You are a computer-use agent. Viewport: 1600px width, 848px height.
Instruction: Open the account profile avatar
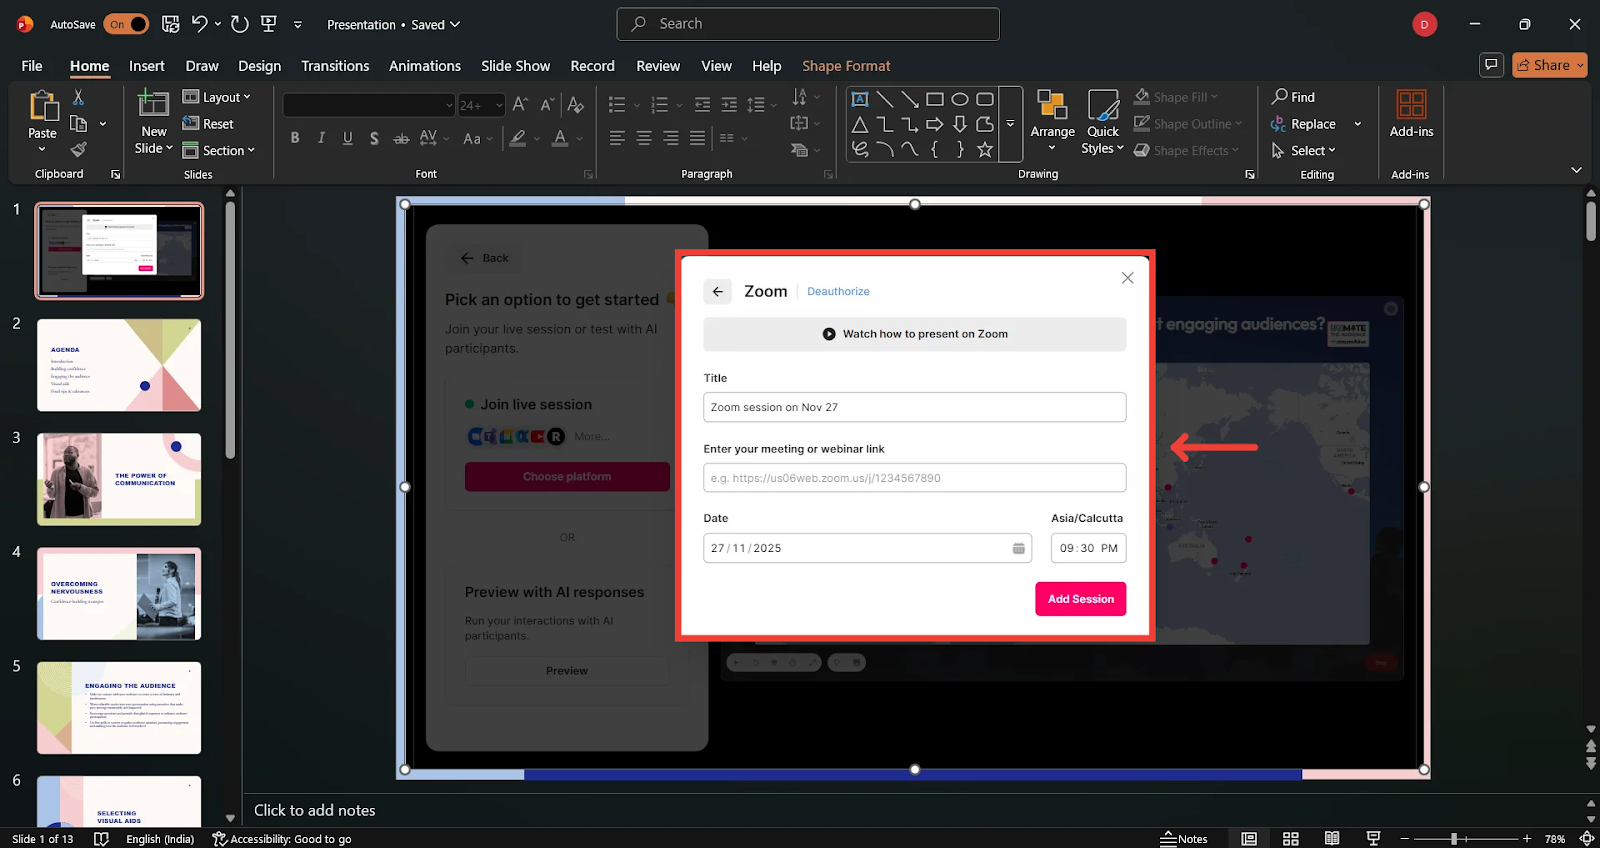[x=1425, y=24]
